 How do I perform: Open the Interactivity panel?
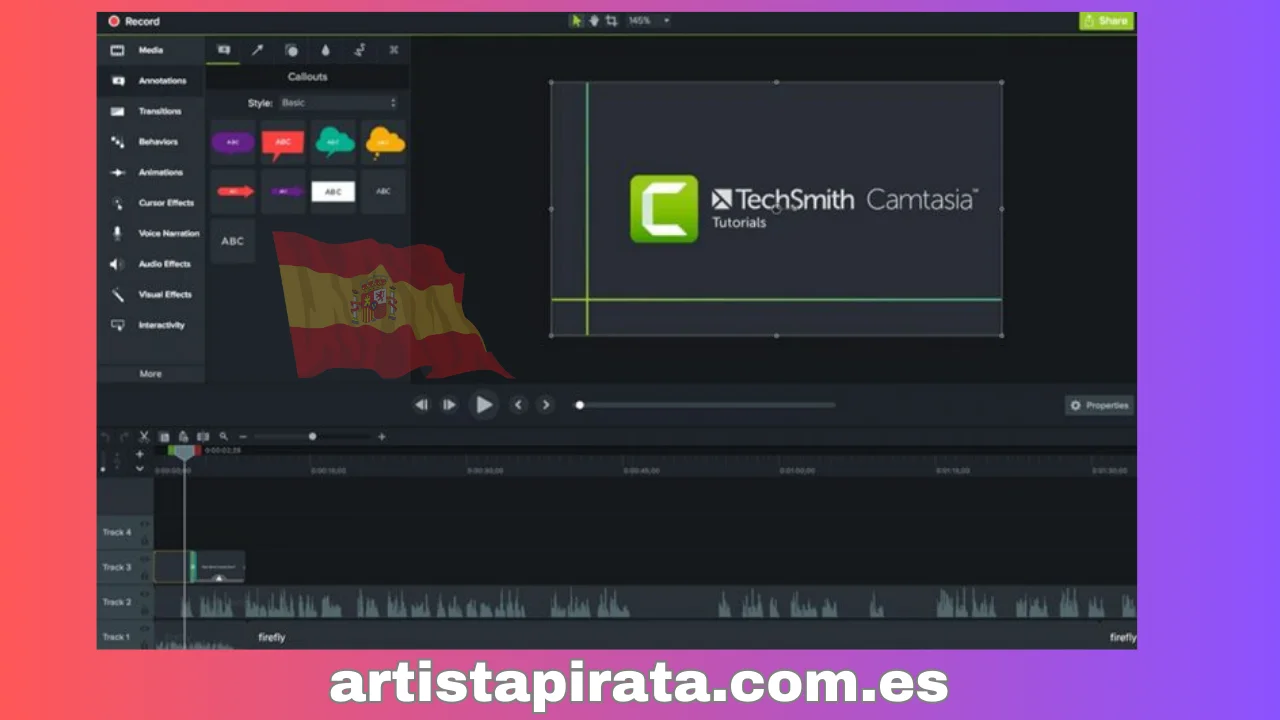pos(151,325)
